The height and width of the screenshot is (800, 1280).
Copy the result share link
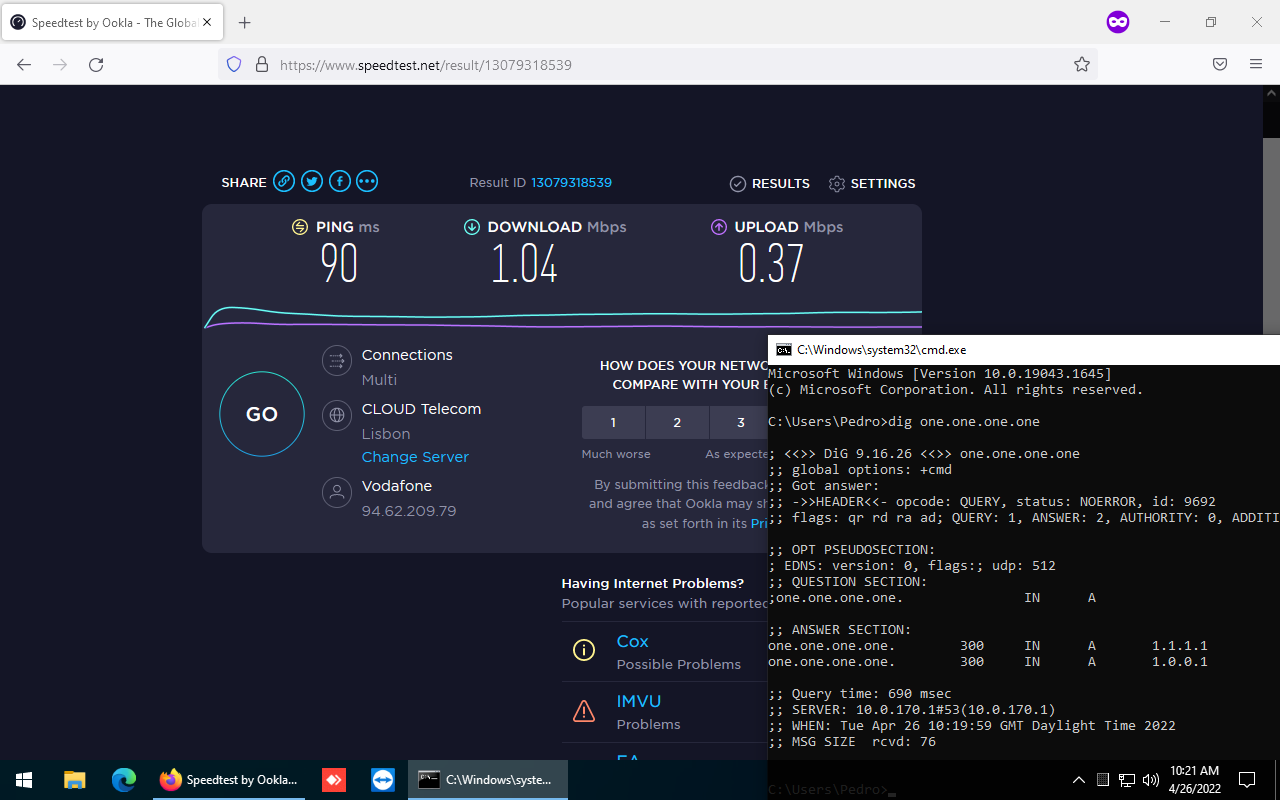(284, 181)
